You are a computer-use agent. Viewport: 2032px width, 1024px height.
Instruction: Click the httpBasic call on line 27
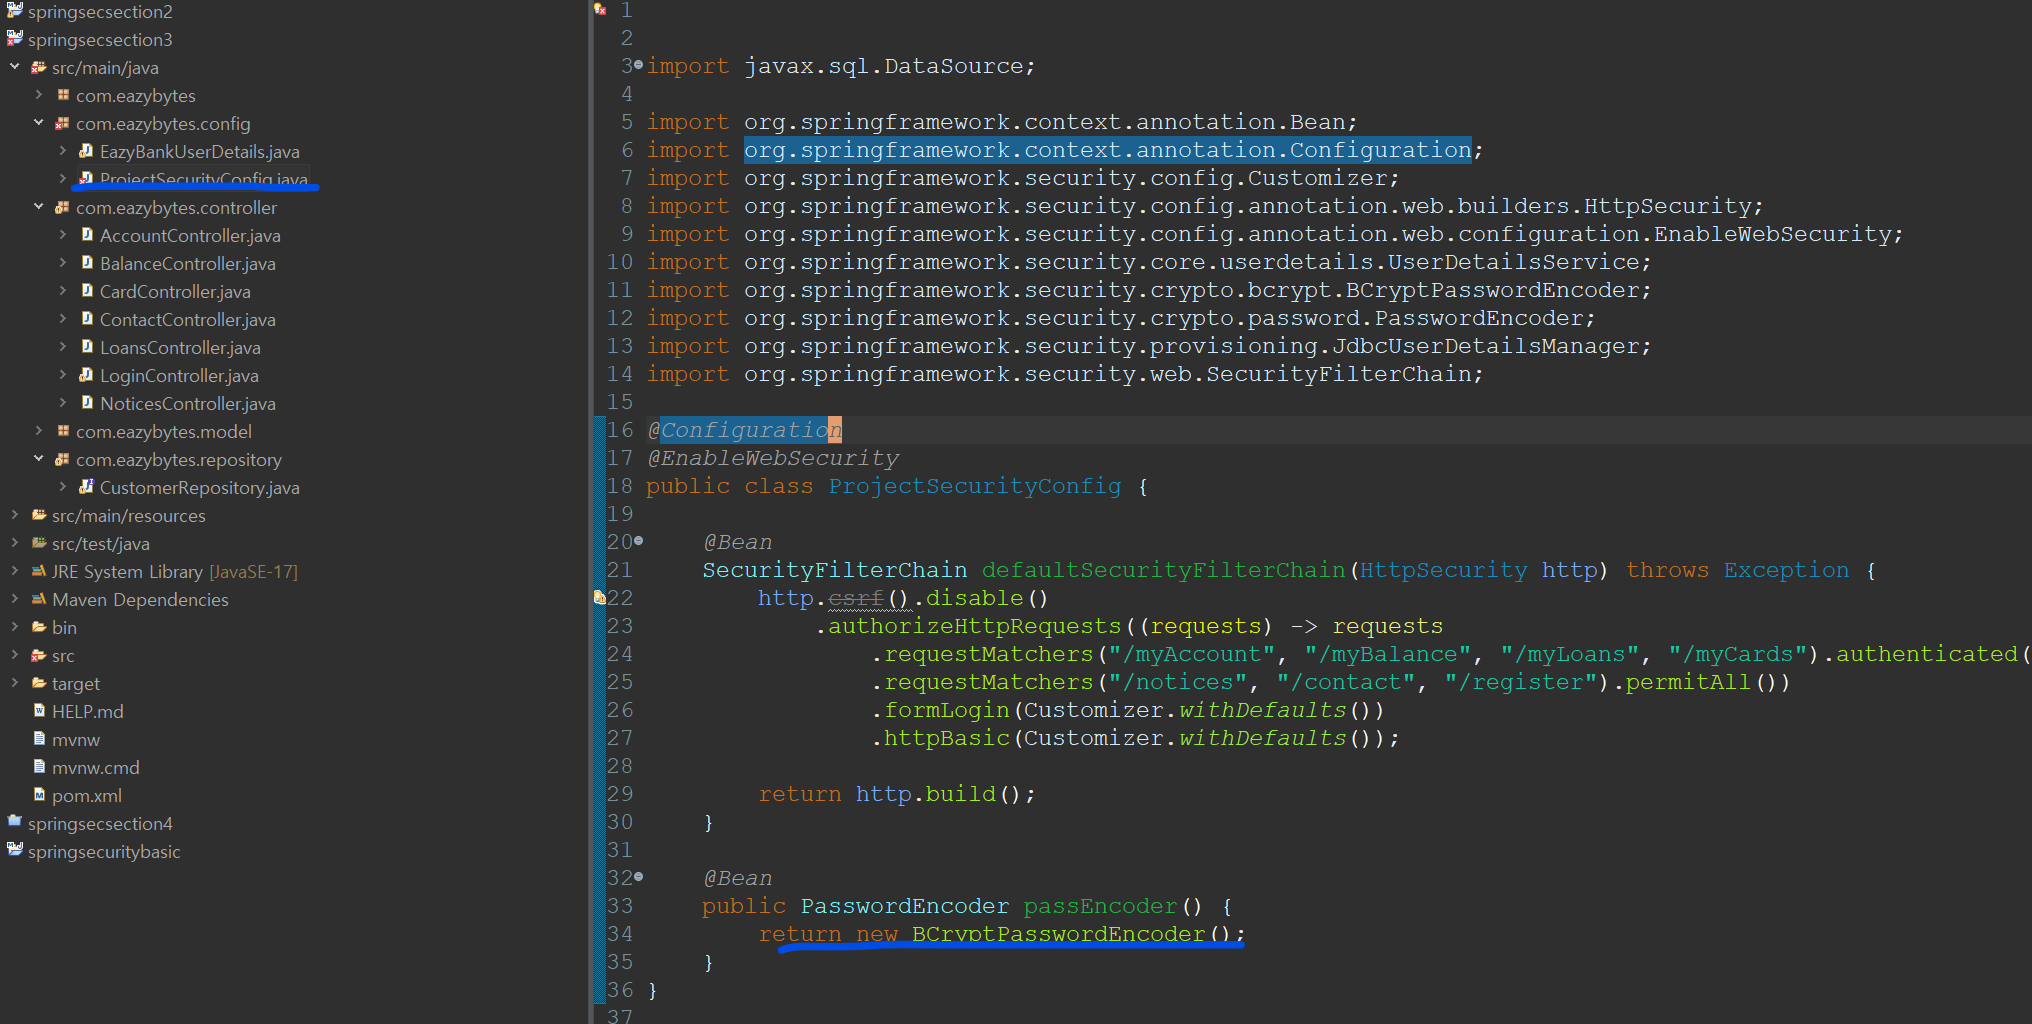(947, 738)
